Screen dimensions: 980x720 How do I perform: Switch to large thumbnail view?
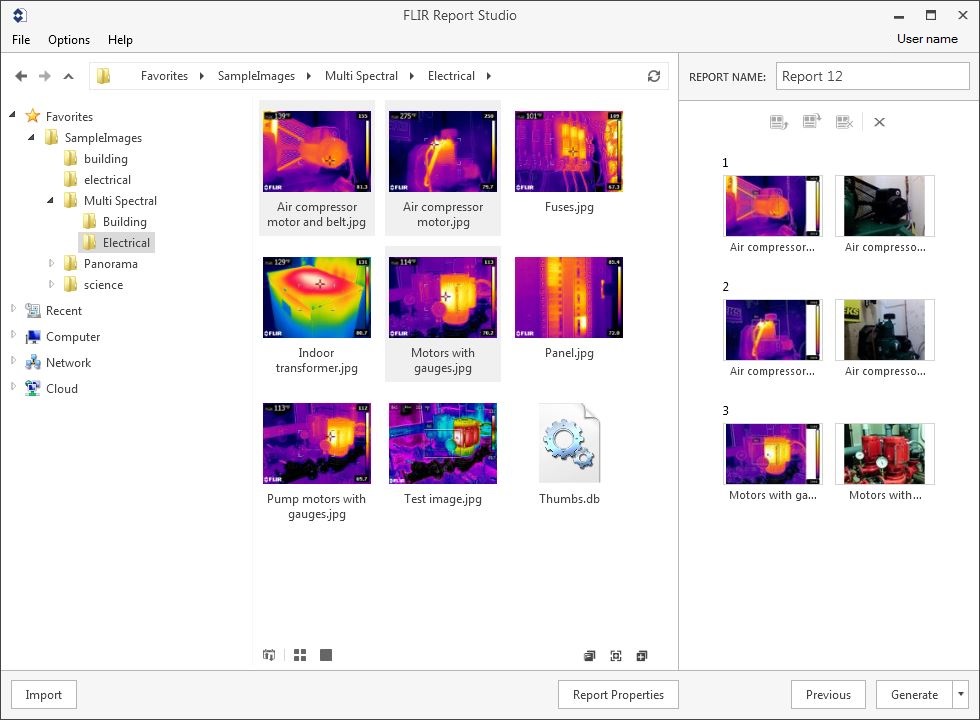click(326, 655)
